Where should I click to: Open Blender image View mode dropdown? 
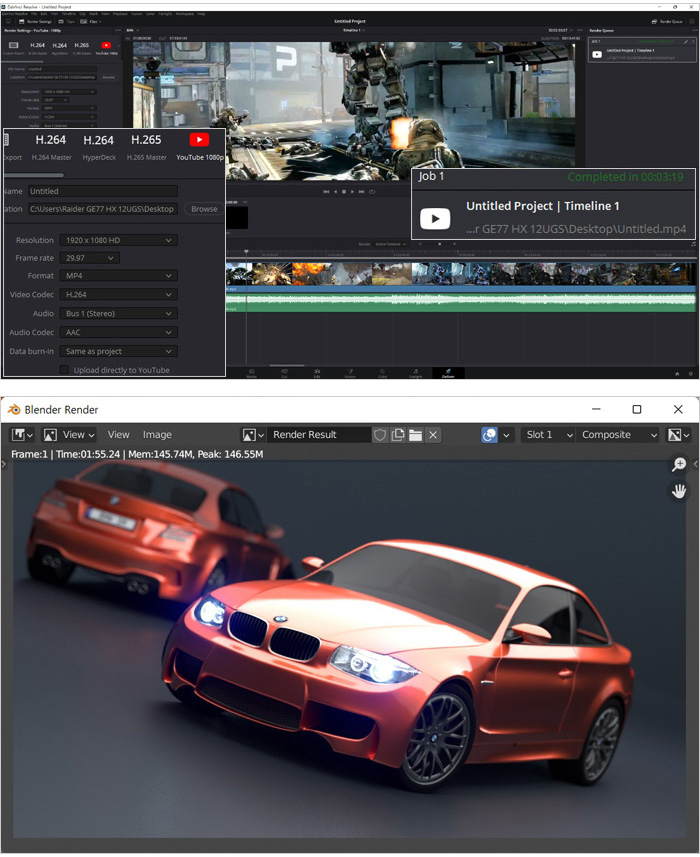pyautogui.click(x=69, y=435)
